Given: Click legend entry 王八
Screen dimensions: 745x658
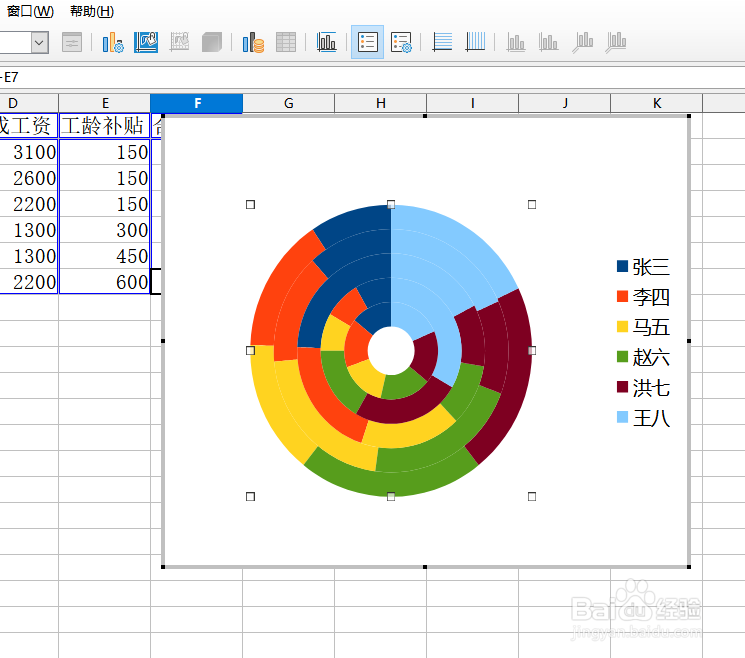Looking at the screenshot, I should coord(651,418).
